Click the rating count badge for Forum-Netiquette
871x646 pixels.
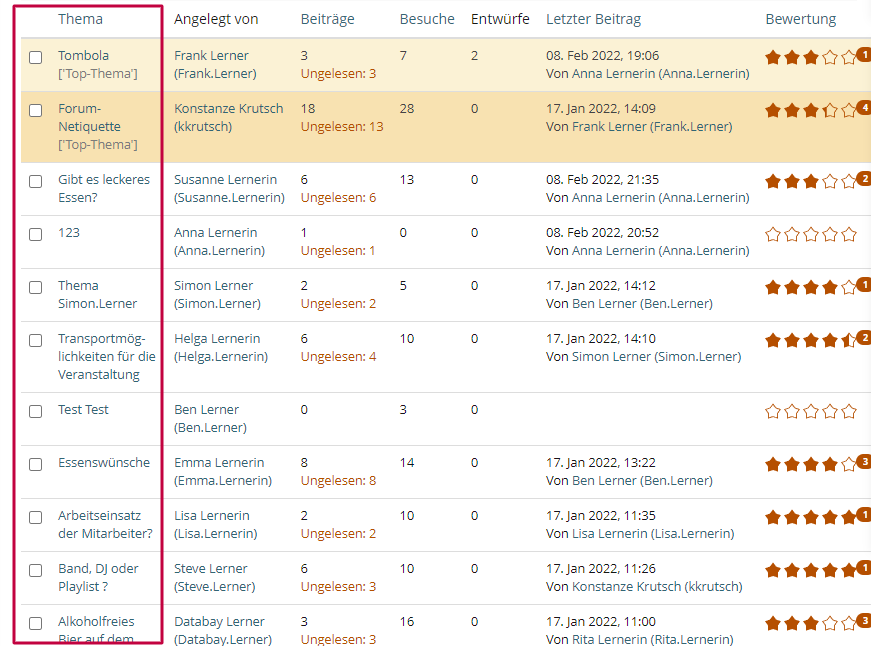click(x=864, y=108)
